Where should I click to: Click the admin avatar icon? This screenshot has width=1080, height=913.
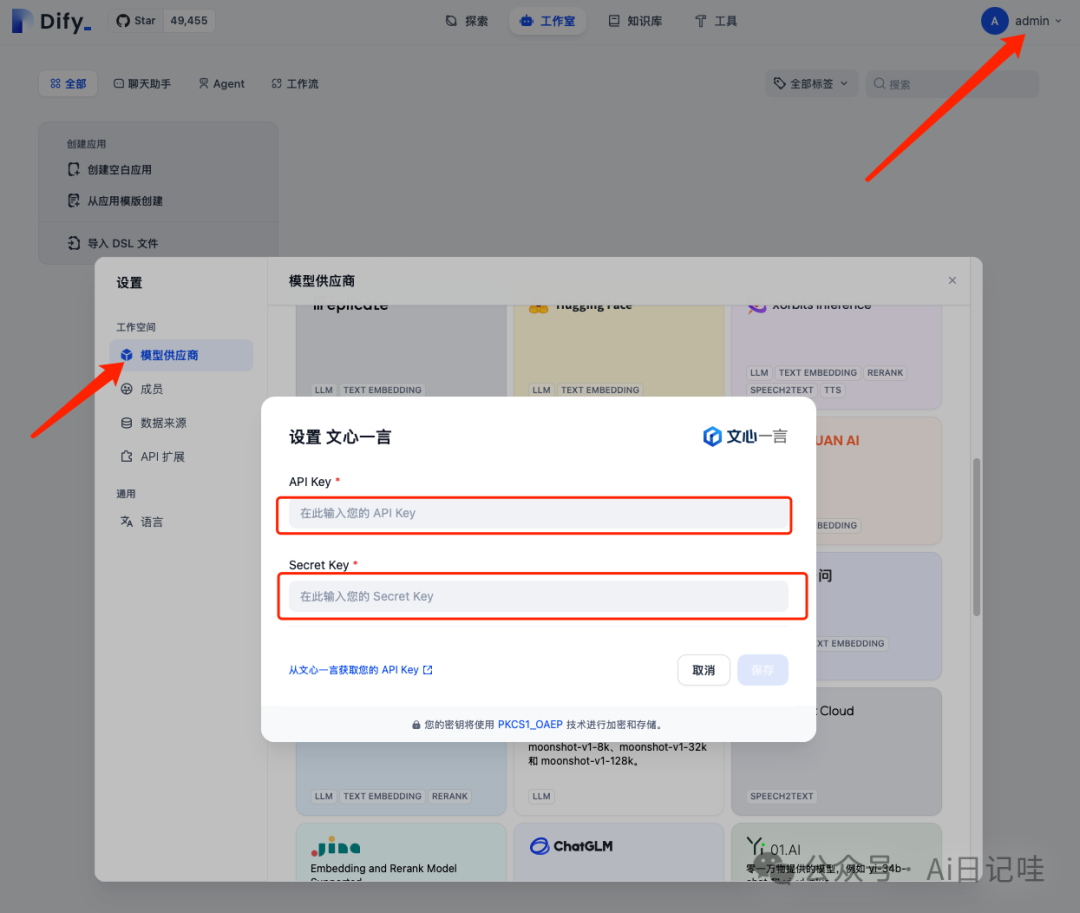click(994, 21)
